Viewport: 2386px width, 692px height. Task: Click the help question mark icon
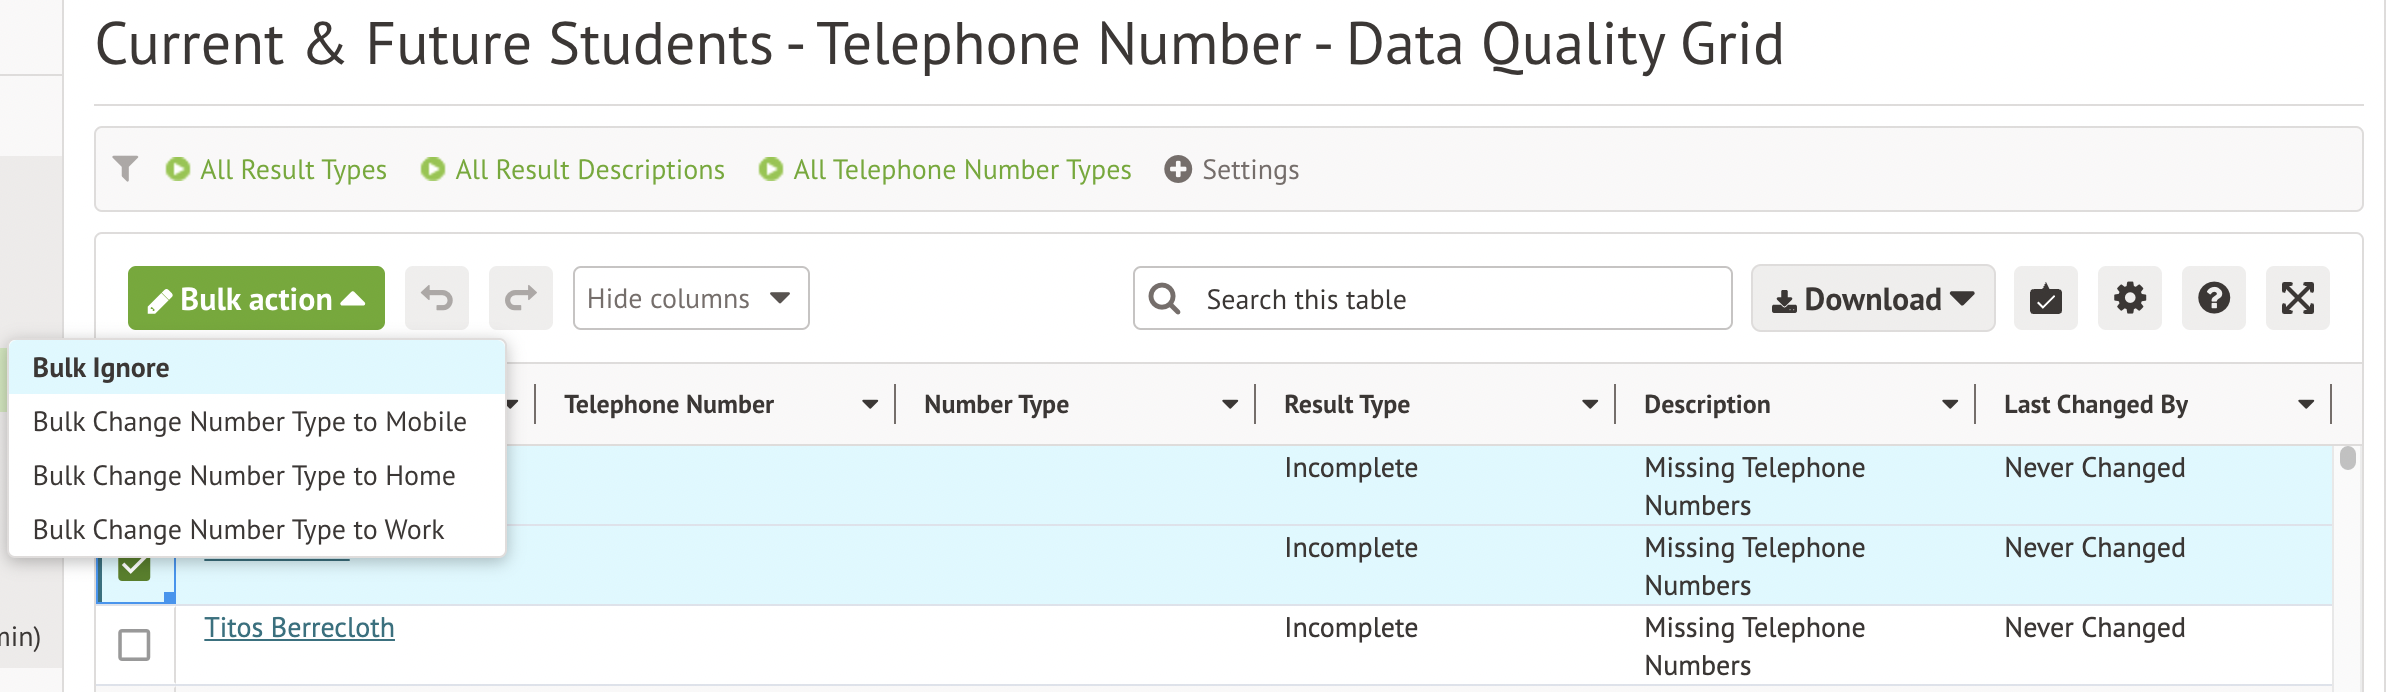coord(2213,298)
